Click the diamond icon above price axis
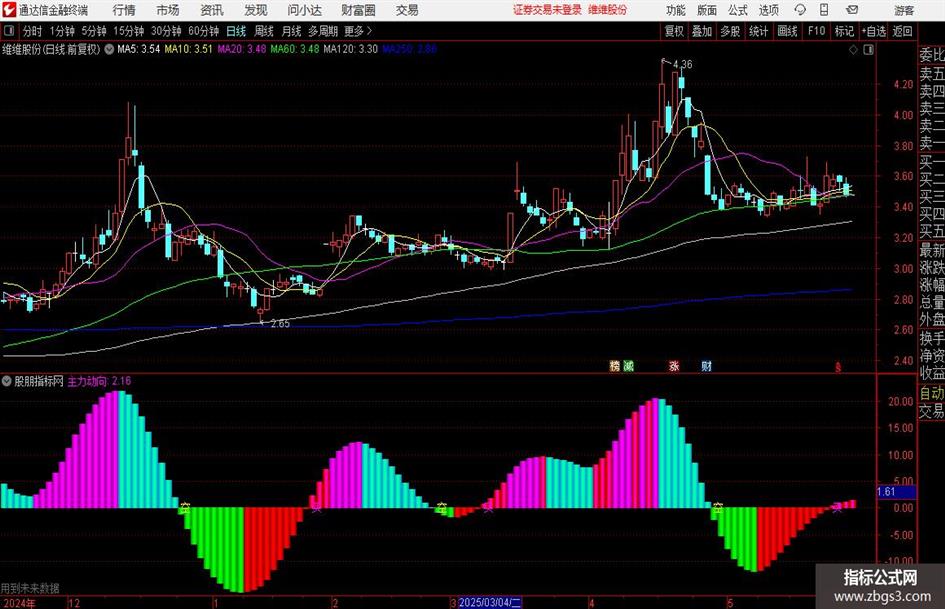The height and width of the screenshot is (609, 945). tap(853, 49)
